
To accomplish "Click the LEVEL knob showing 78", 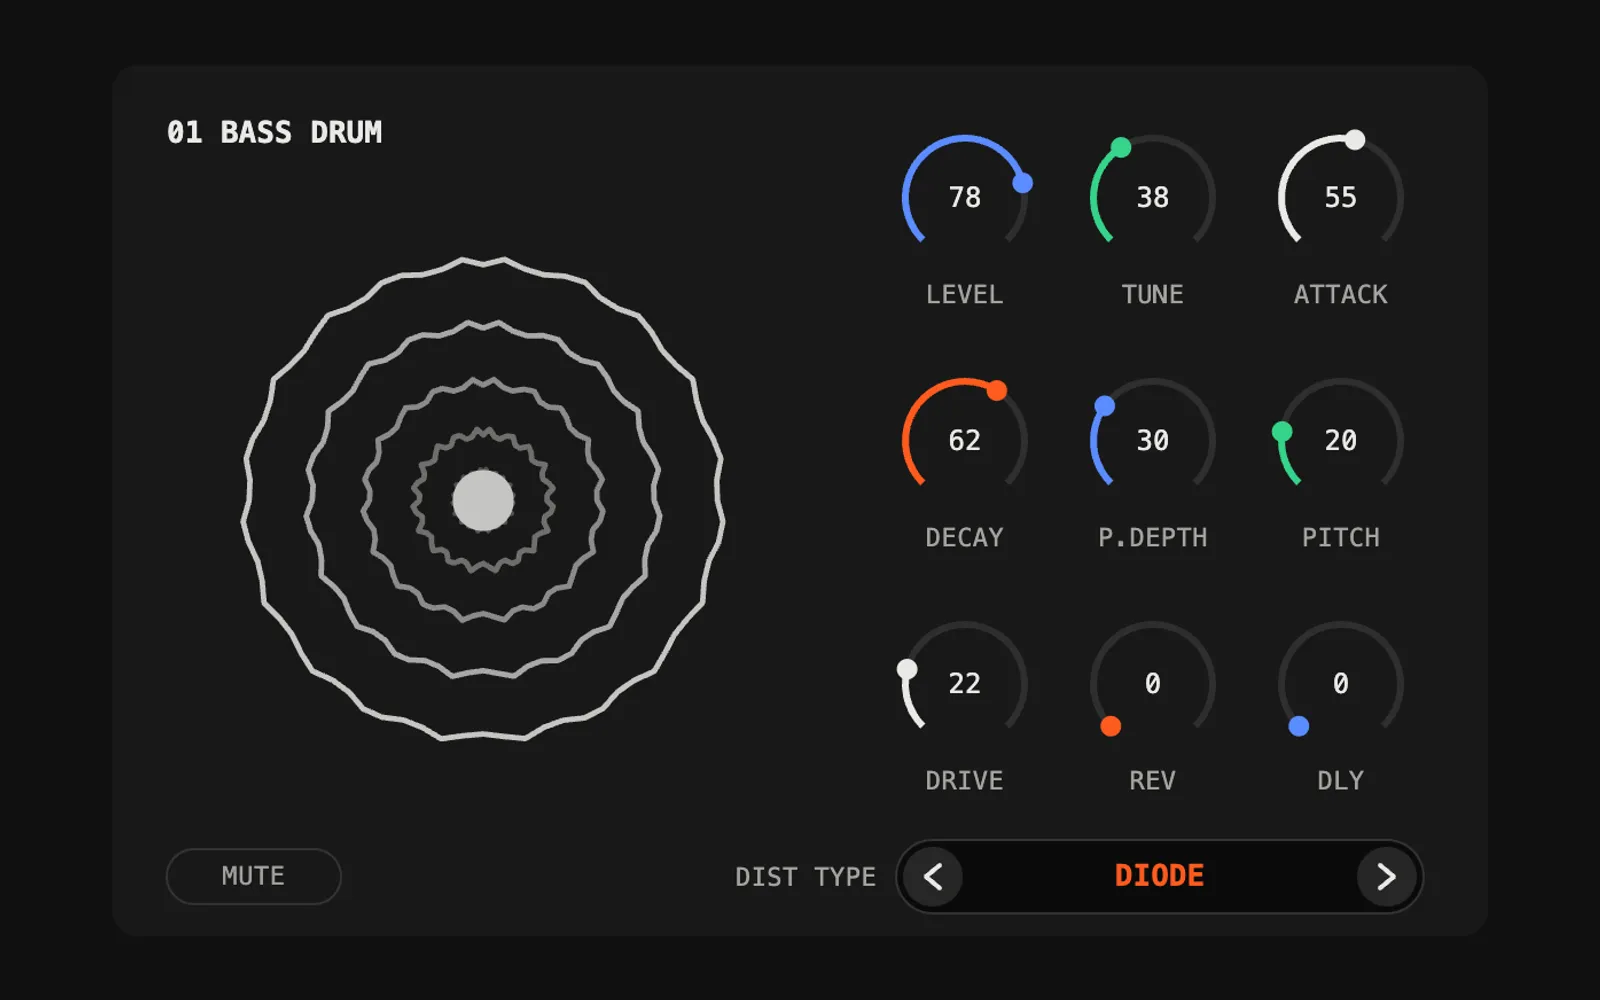I will [964, 197].
